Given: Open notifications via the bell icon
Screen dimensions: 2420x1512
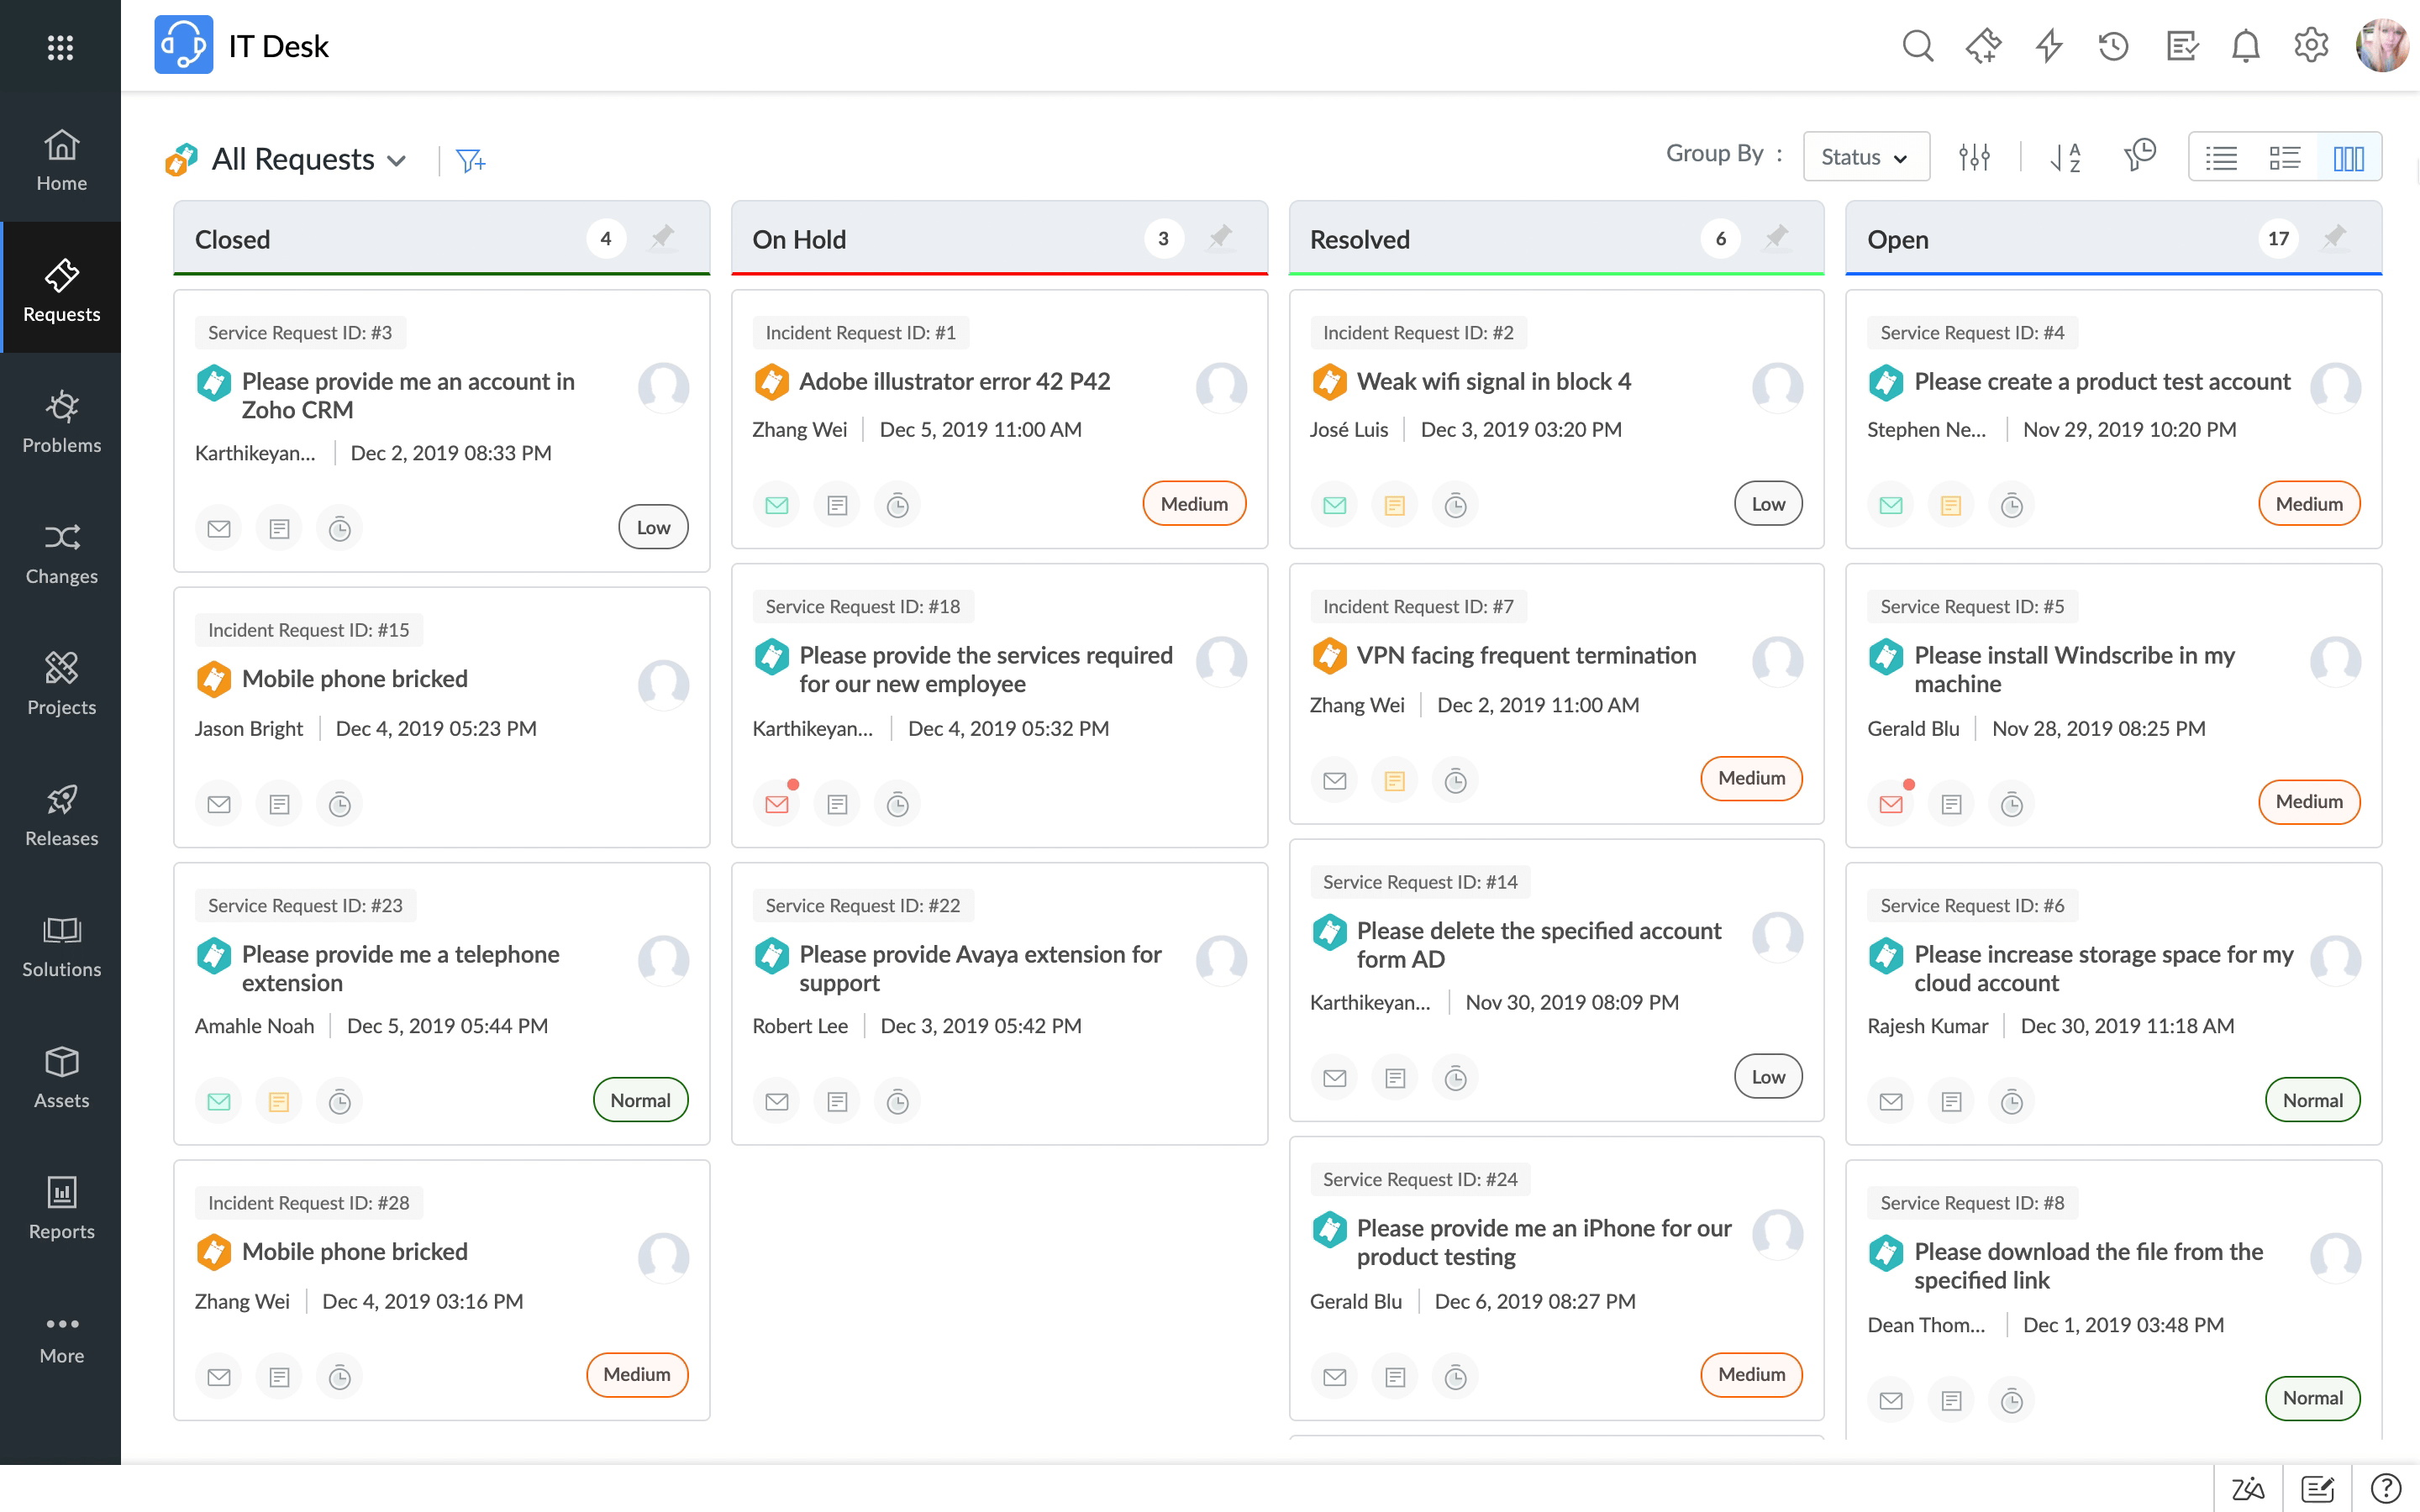Looking at the screenshot, I should coord(2246,45).
